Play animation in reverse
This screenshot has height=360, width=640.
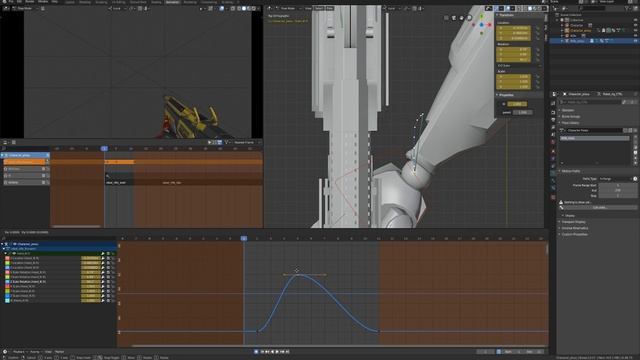coord(272,351)
